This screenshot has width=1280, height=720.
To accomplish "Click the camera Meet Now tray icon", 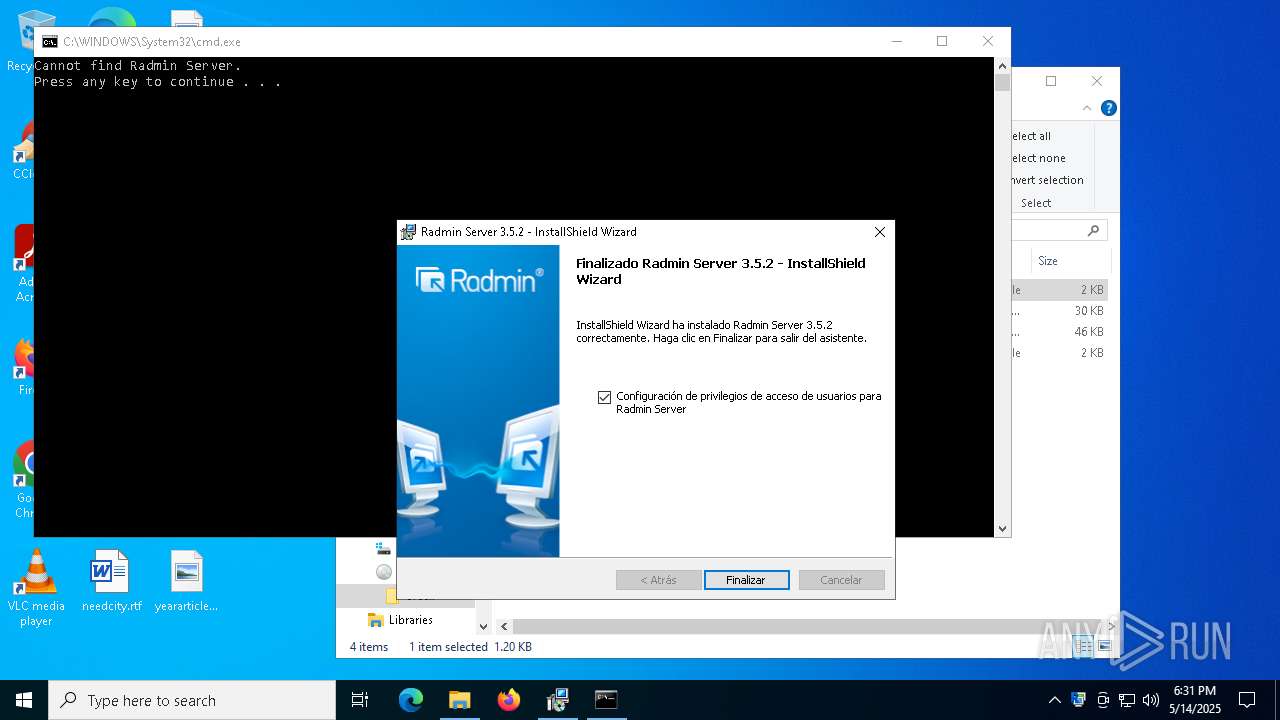I will [x=1103, y=700].
